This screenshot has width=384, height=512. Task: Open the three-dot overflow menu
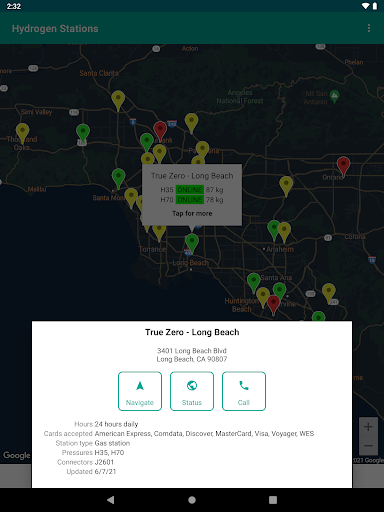click(369, 28)
